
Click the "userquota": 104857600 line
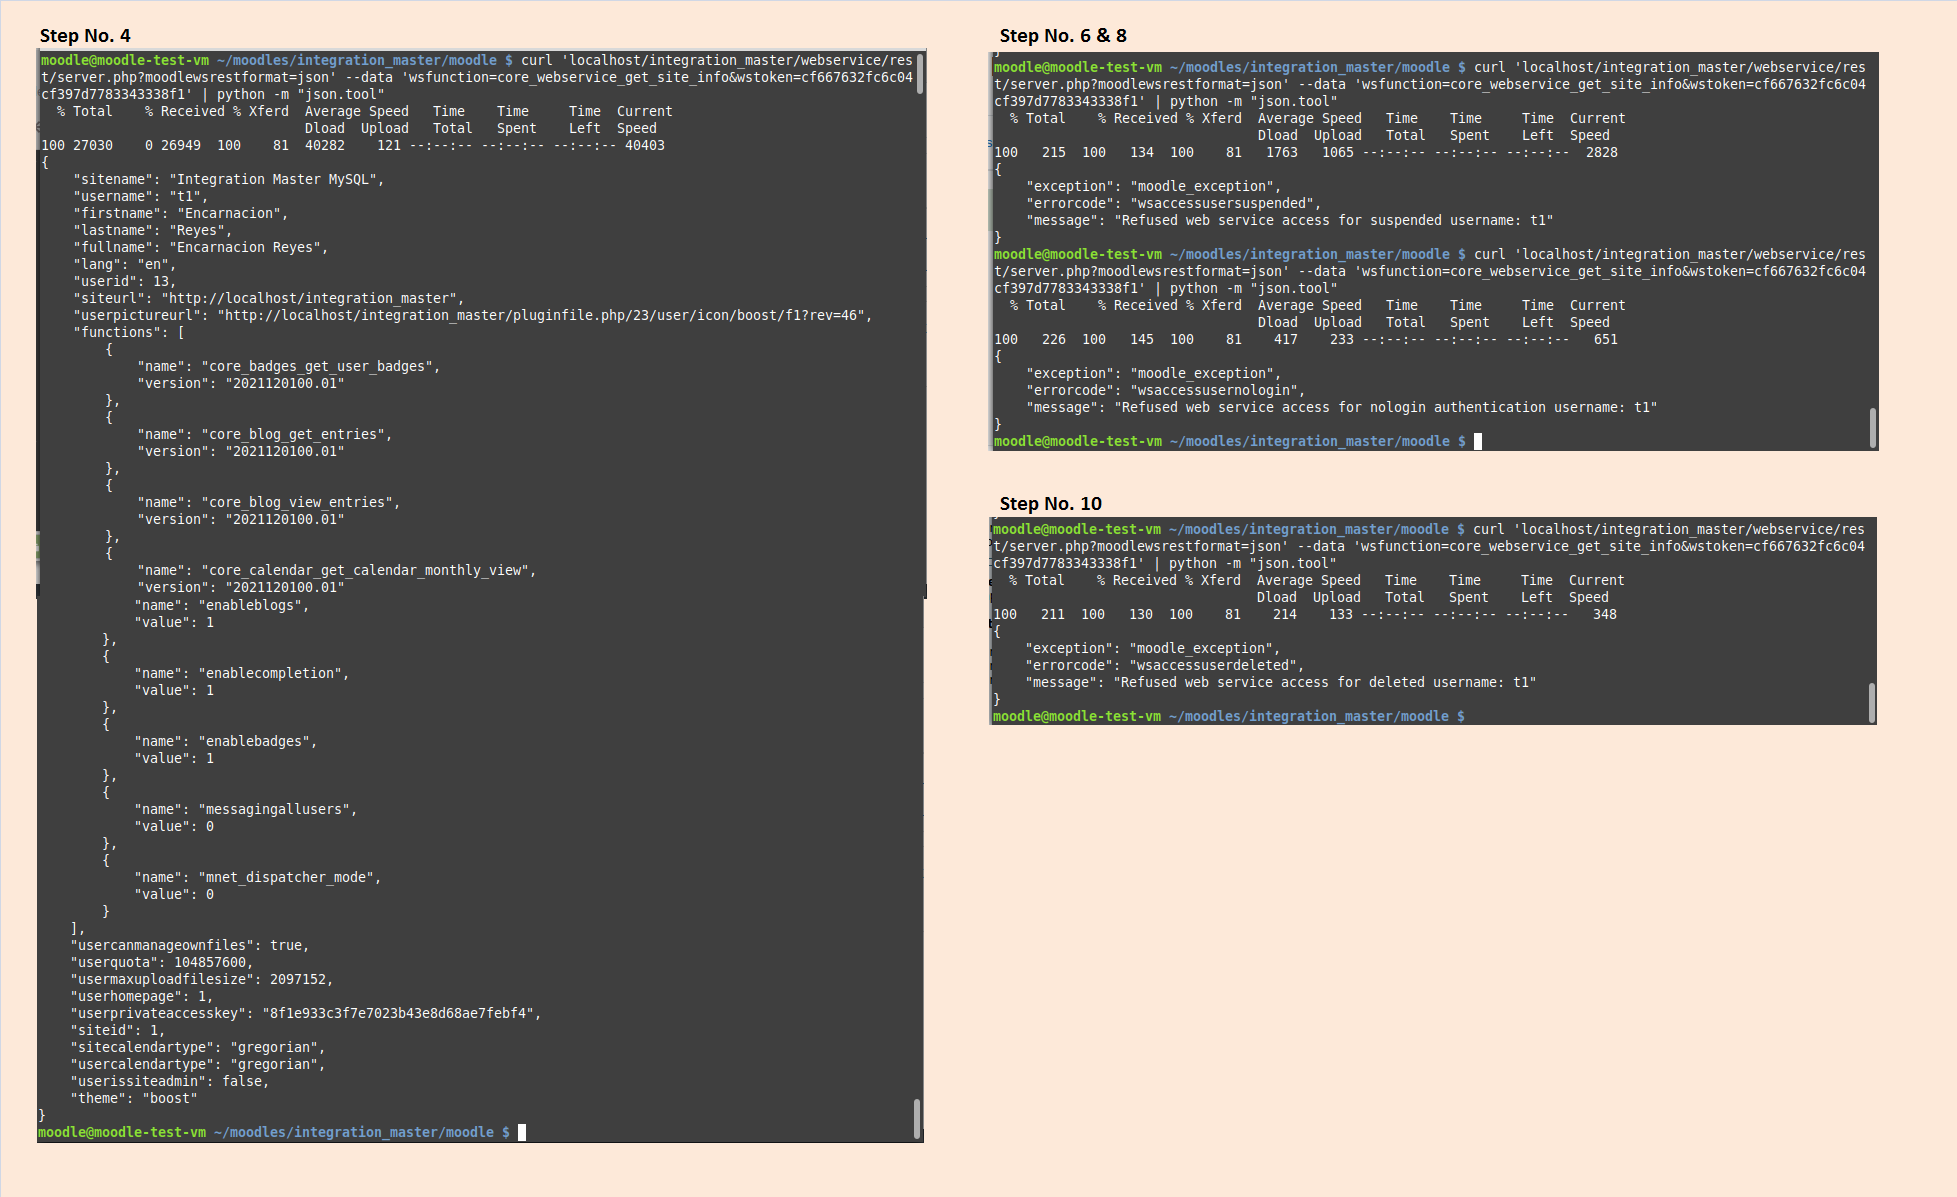pyautogui.click(x=162, y=963)
